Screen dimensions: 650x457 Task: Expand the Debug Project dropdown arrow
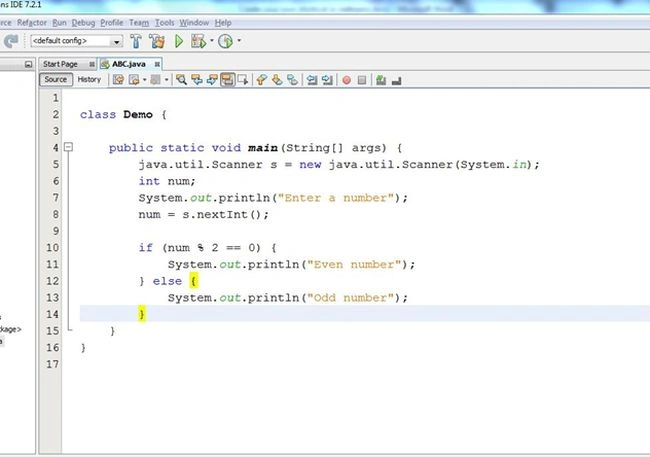212,41
